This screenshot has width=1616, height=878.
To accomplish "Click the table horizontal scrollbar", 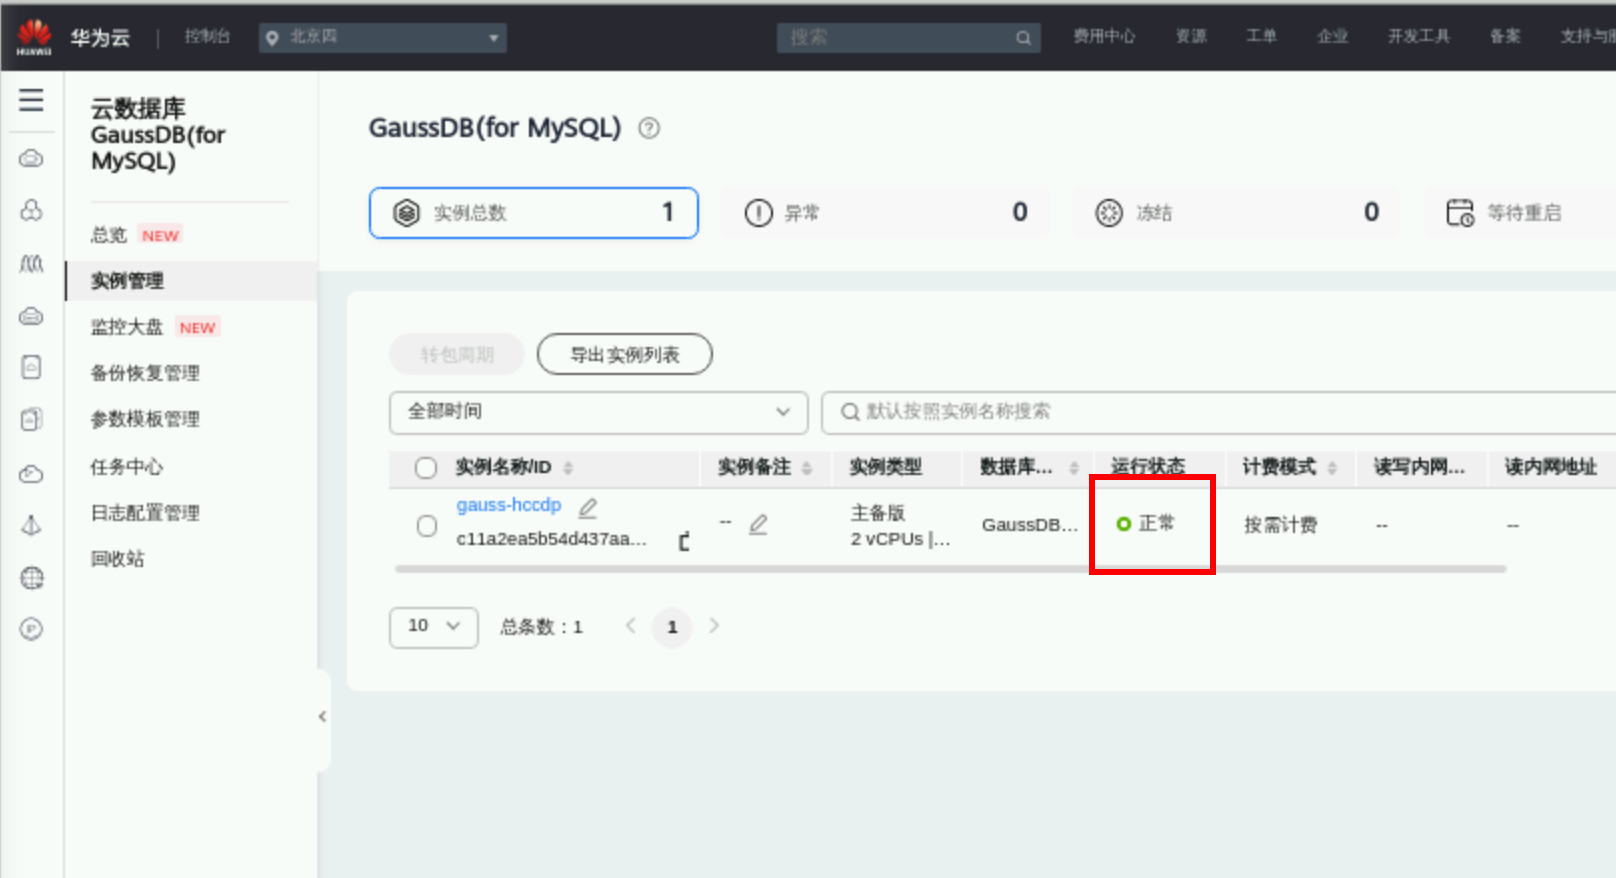I will [950, 569].
